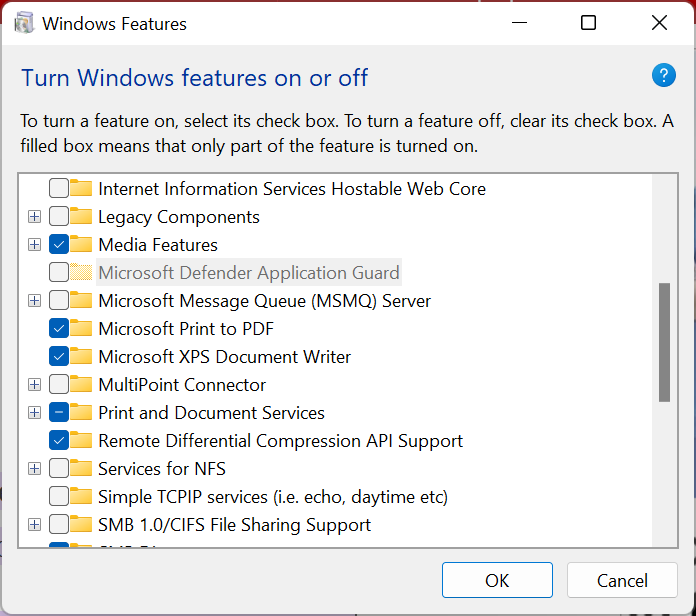
Task: Select Internet Information Services Hostable Web Core item
Action: [x=292, y=189]
